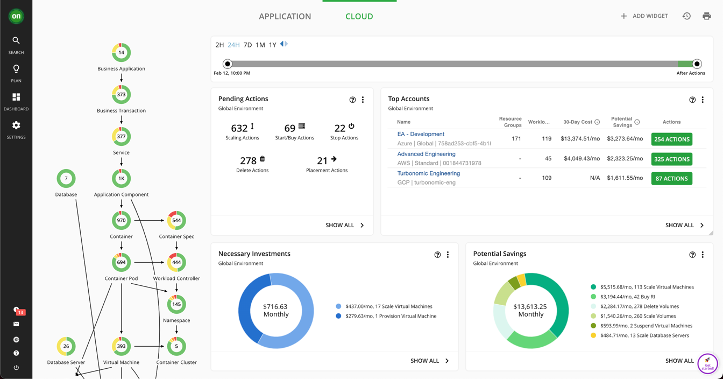Open the Top Accounts widget options menu
The image size is (724, 380).
click(x=703, y=100)
